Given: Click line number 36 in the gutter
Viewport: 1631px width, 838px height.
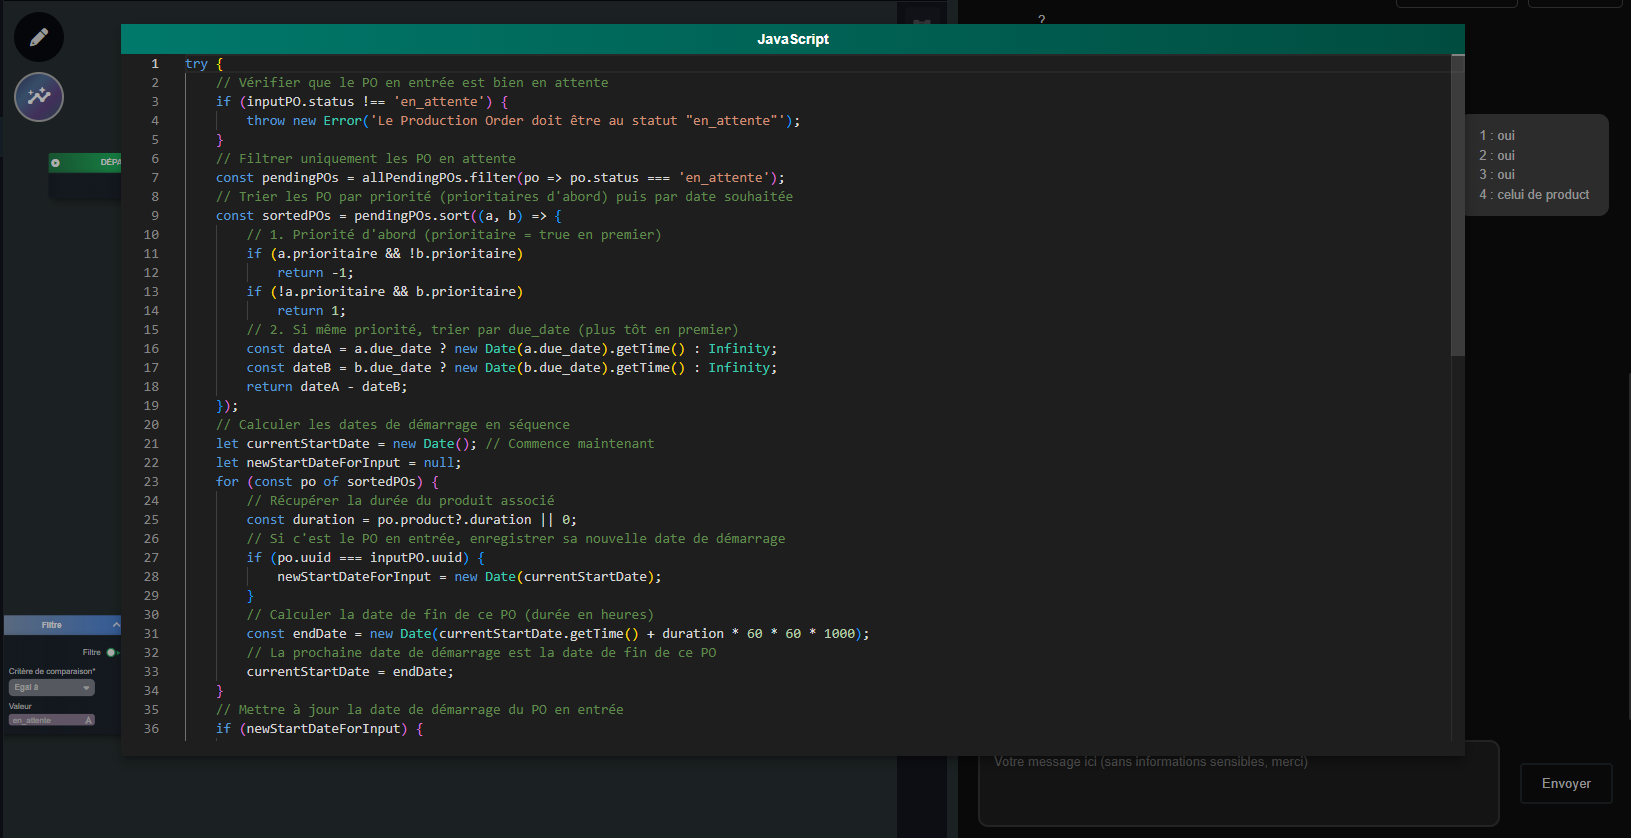Looking at the screenshot, I should (x=151, y=729).
